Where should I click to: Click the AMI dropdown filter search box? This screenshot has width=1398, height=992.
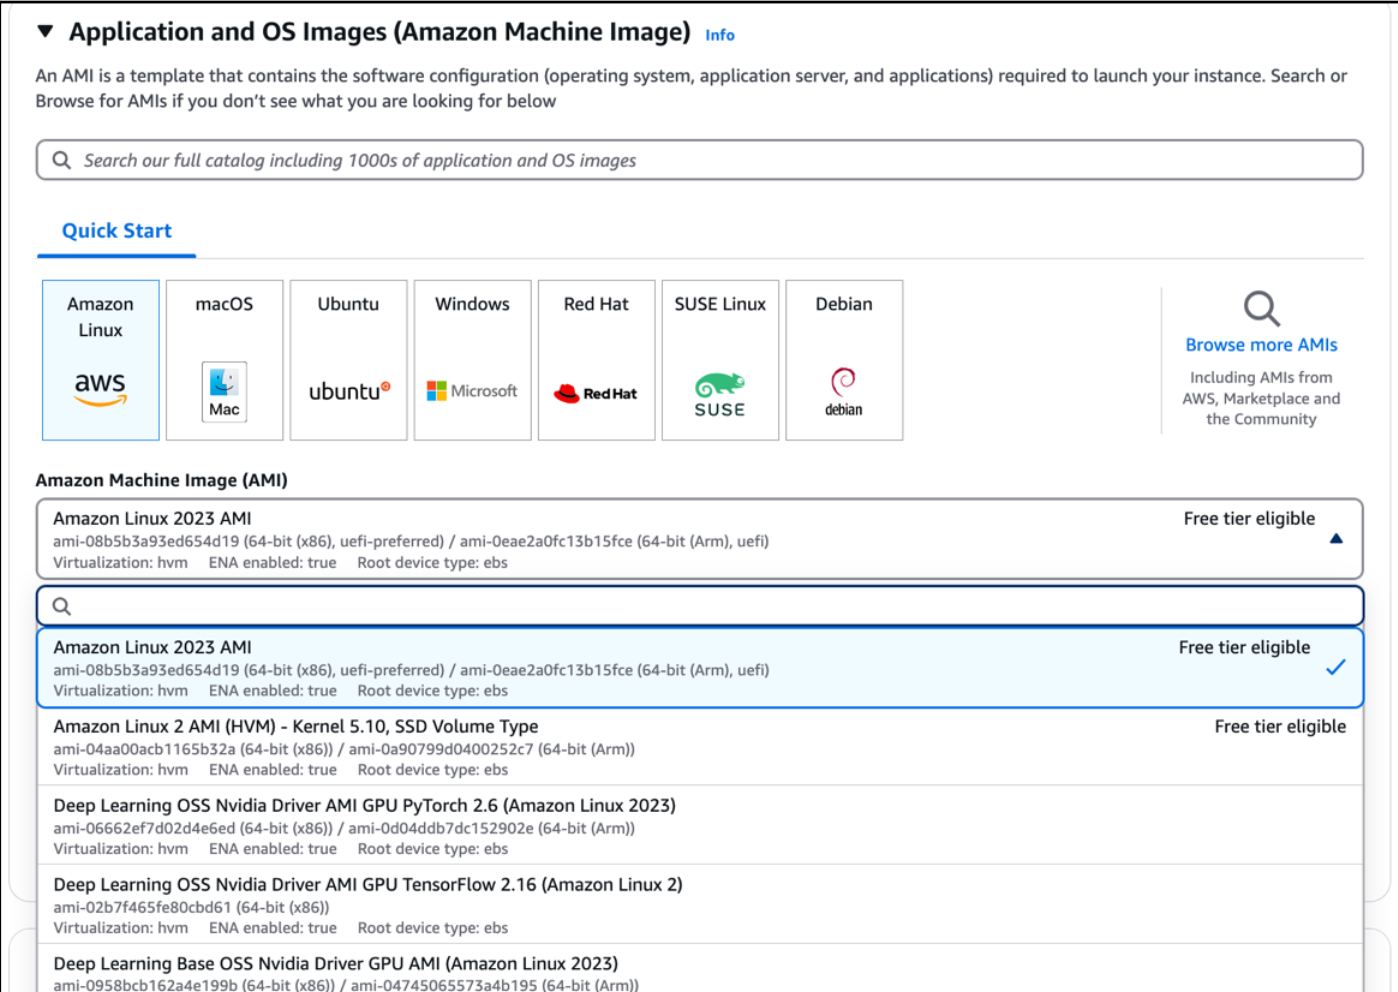[x=700, y=606]
